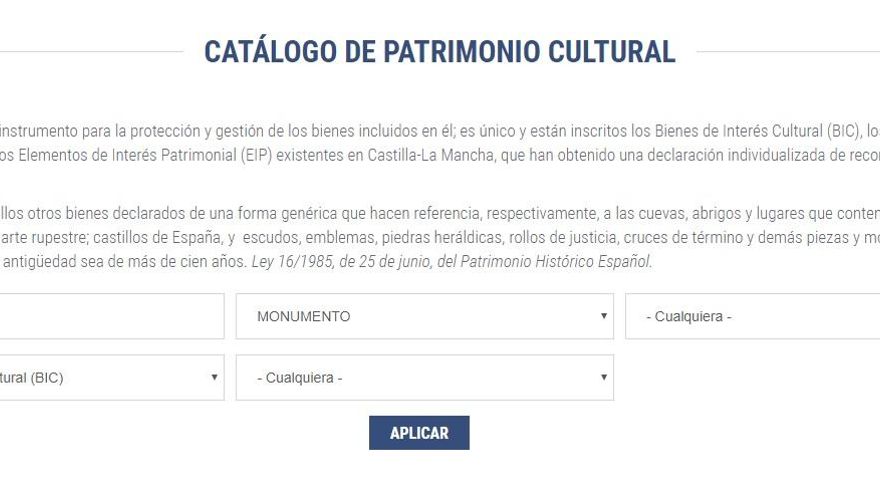Click the APLICAR button
880x495 pixels.
(x=419, y=433)
